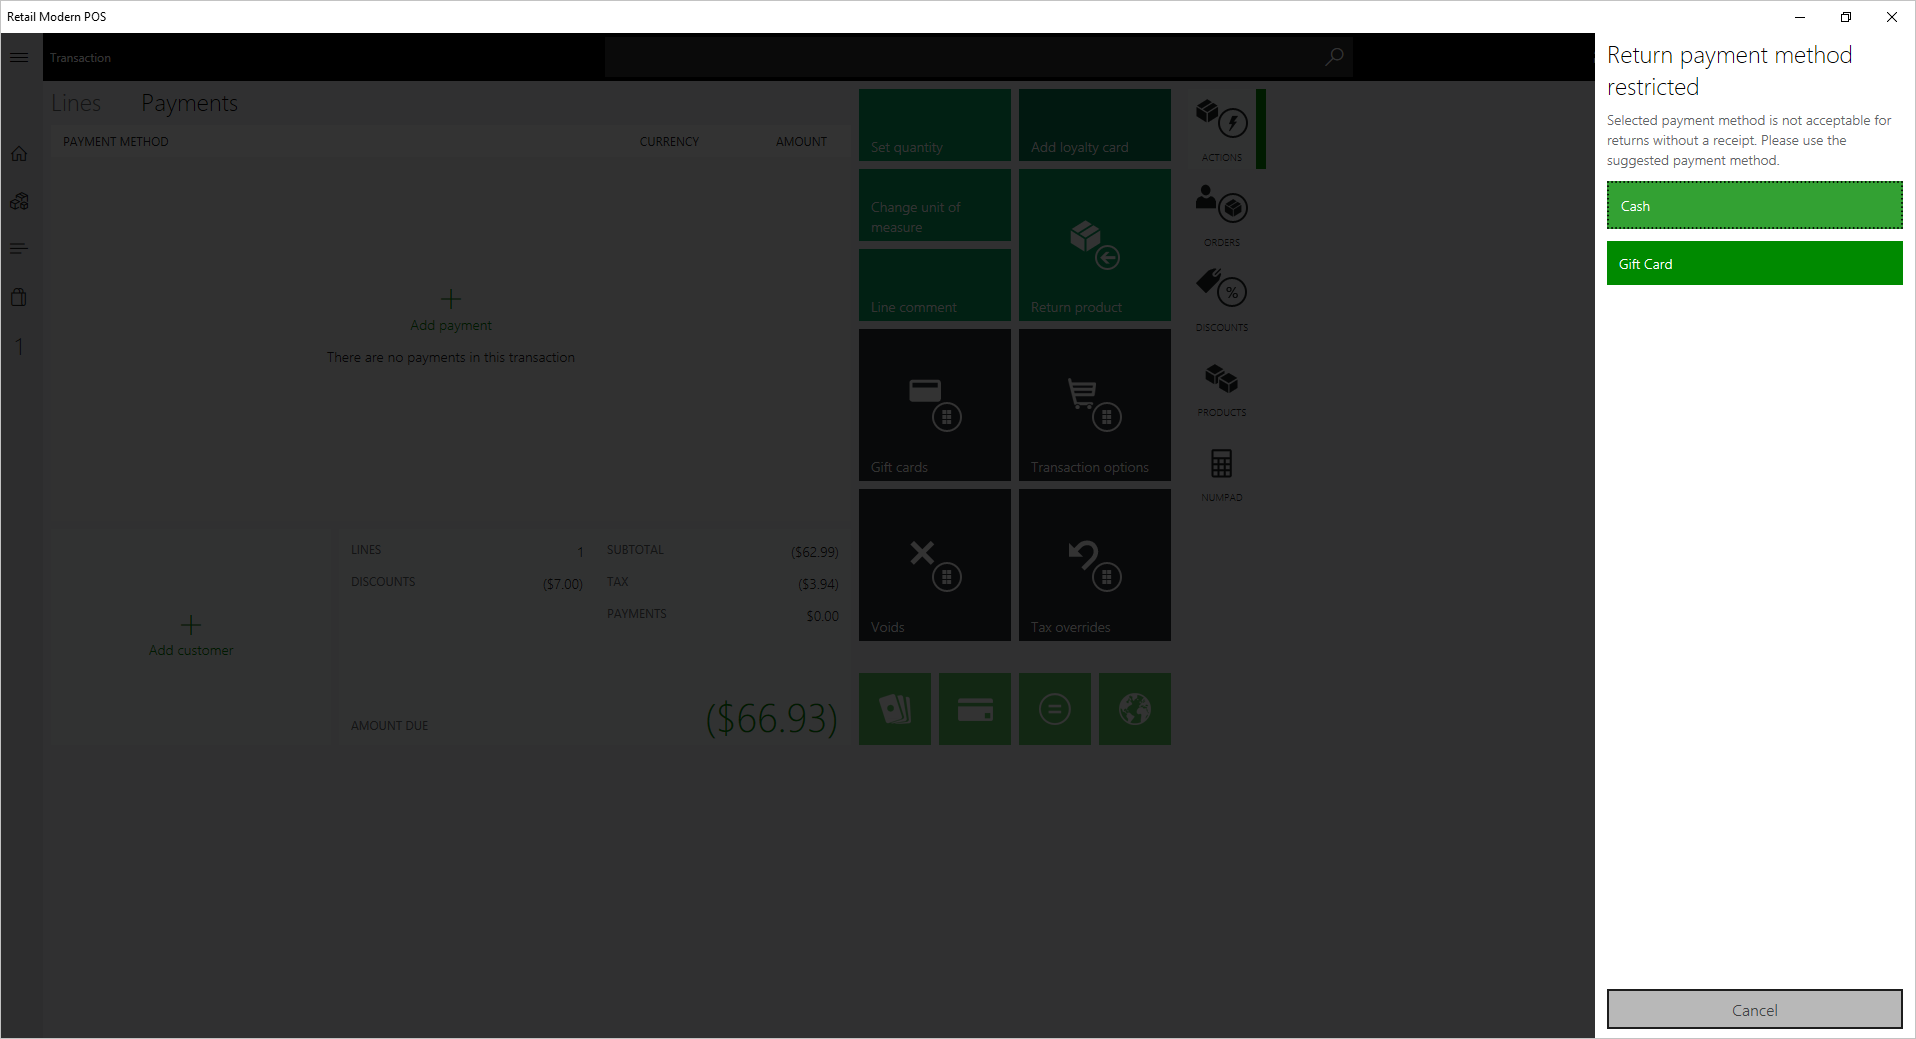Click the search magnifier icon

[x=1334, y=57]
